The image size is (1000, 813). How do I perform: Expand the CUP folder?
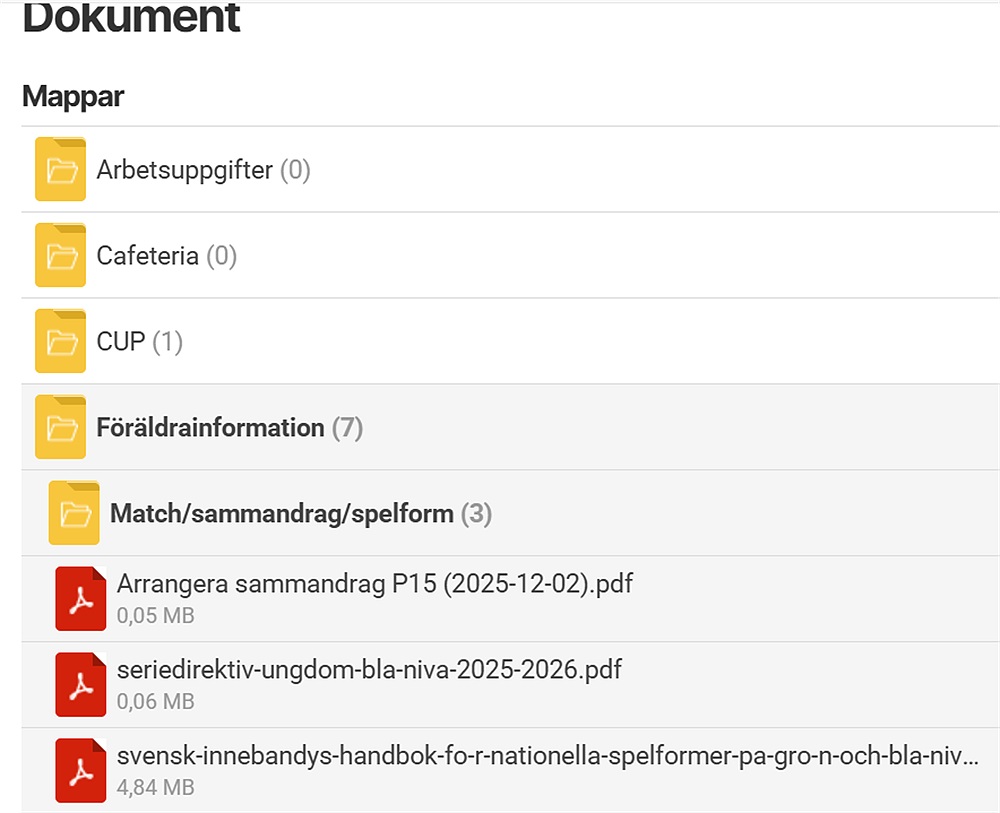tap(121, 342)
